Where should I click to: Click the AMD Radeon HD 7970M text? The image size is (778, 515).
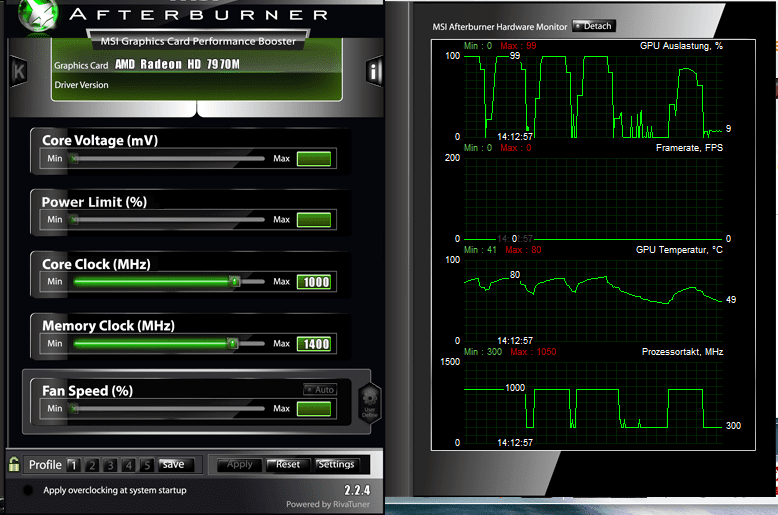177,64
